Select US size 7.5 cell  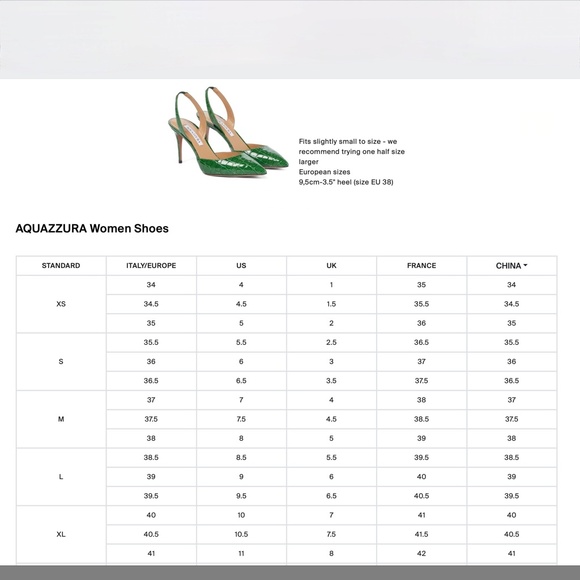coord(241,419)
